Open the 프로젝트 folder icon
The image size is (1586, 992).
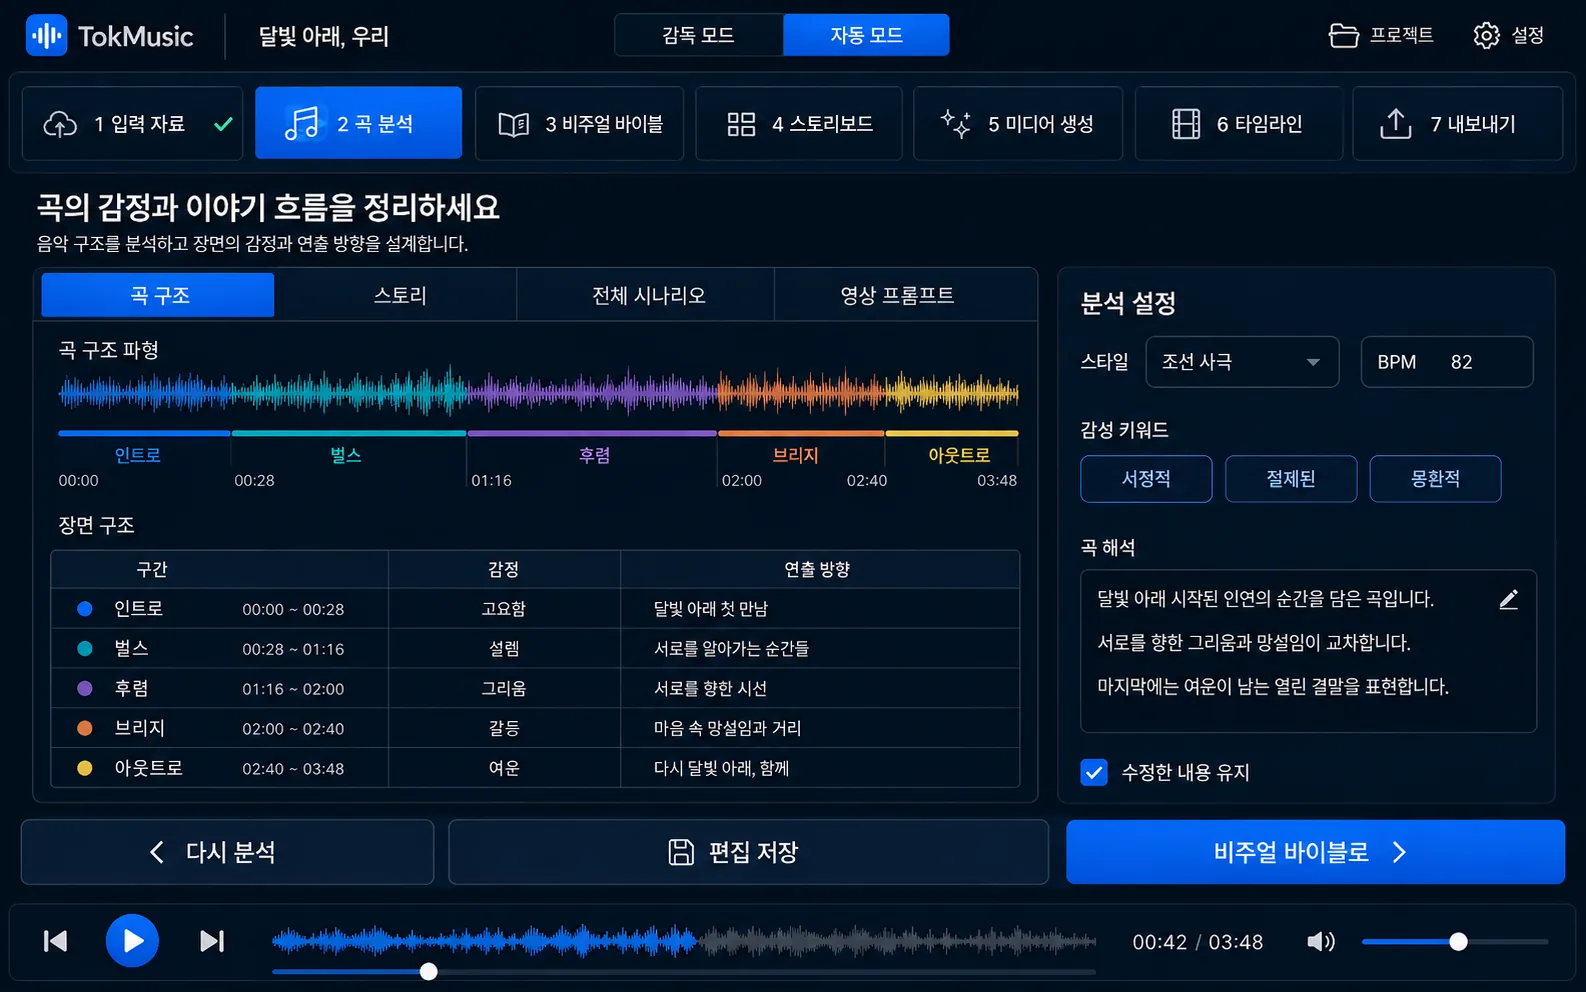click(1343, 36)
